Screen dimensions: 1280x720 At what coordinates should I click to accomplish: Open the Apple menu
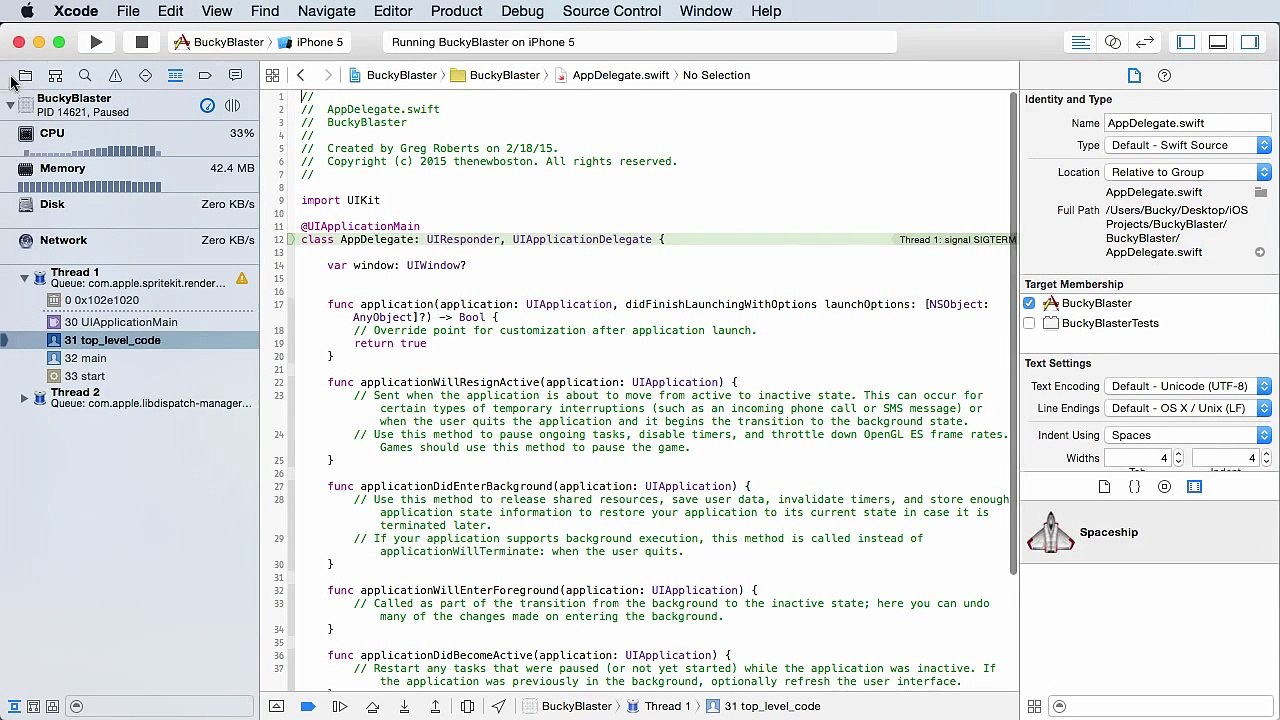coord(27,11)
